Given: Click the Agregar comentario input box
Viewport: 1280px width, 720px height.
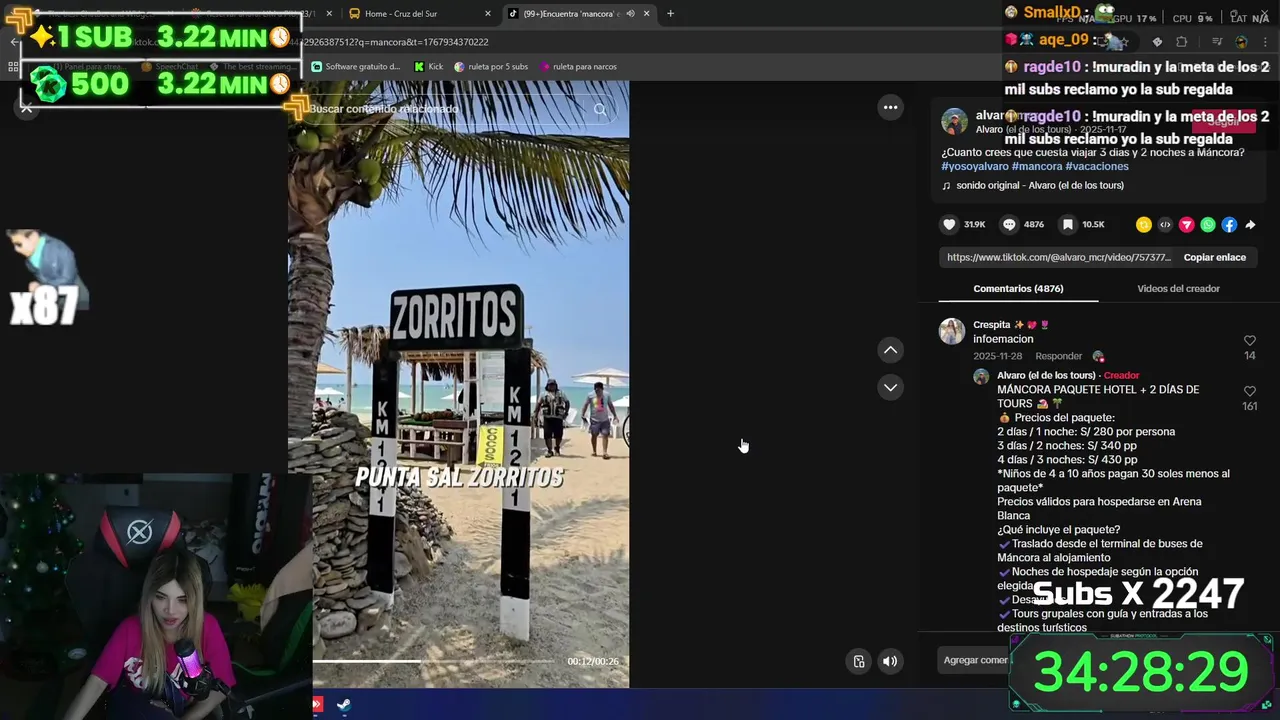Looking at the screenshot, I should (x=975, y=660).
